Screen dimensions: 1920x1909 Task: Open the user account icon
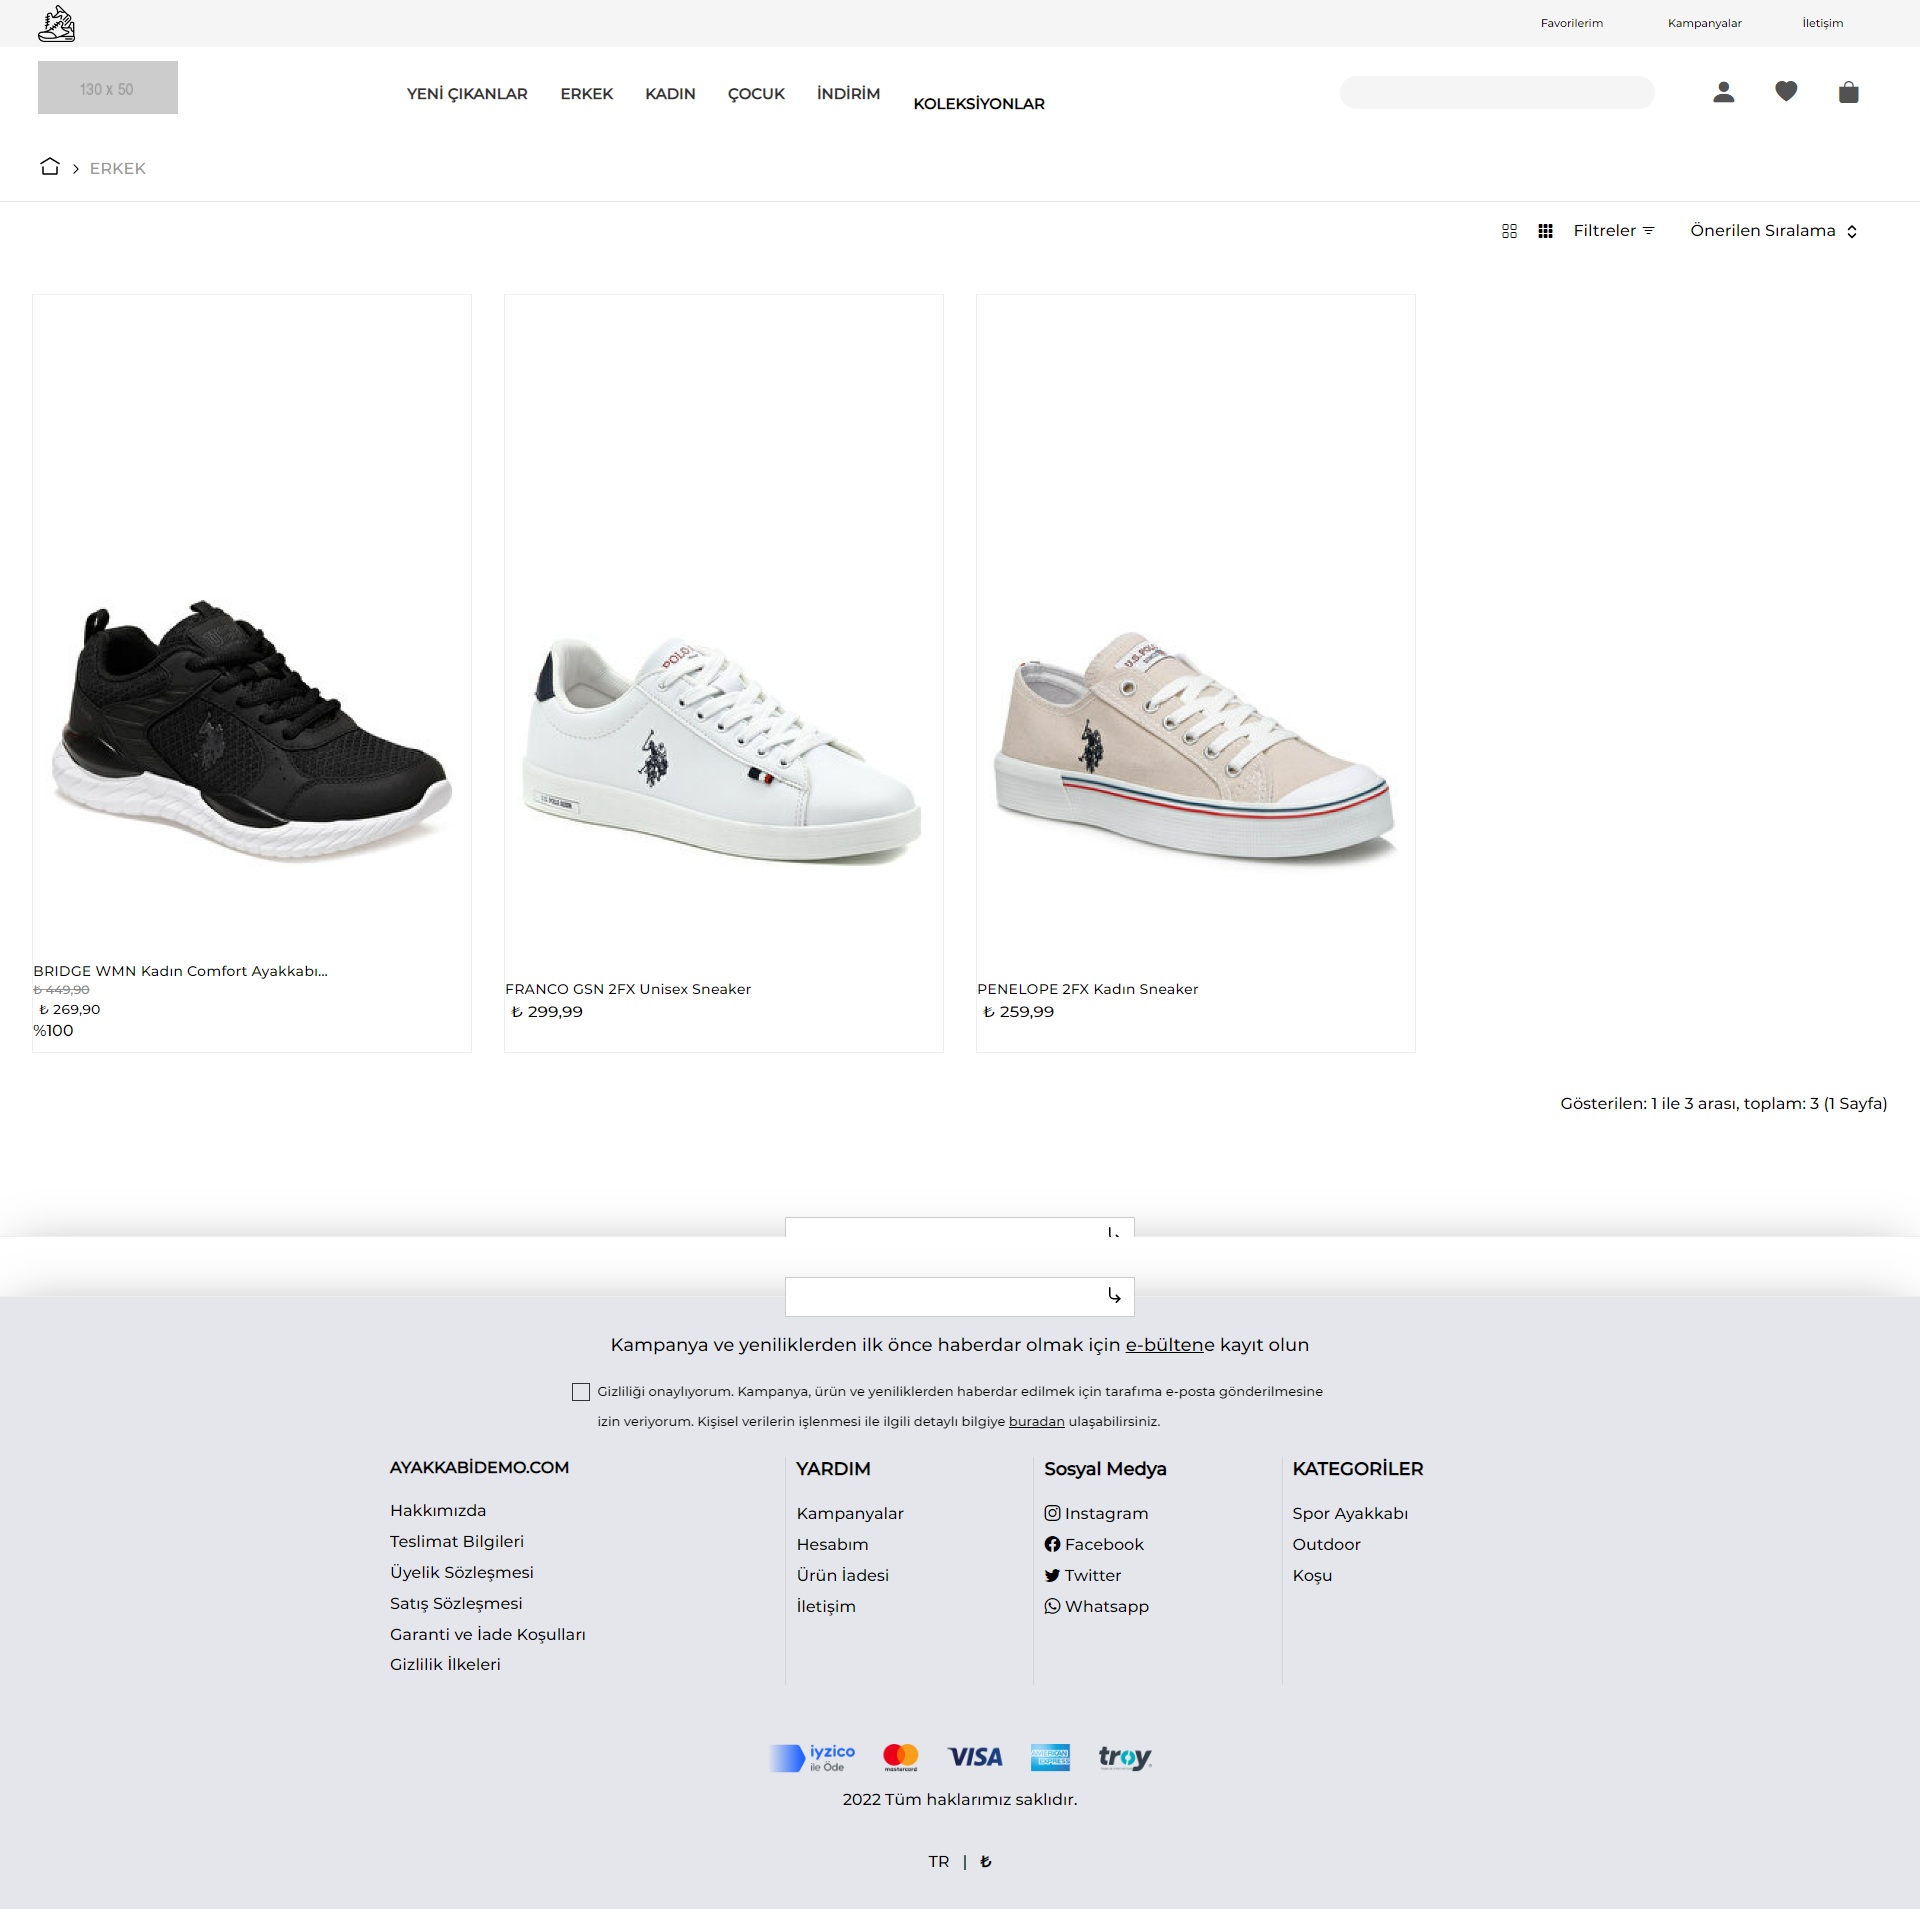1723,92
